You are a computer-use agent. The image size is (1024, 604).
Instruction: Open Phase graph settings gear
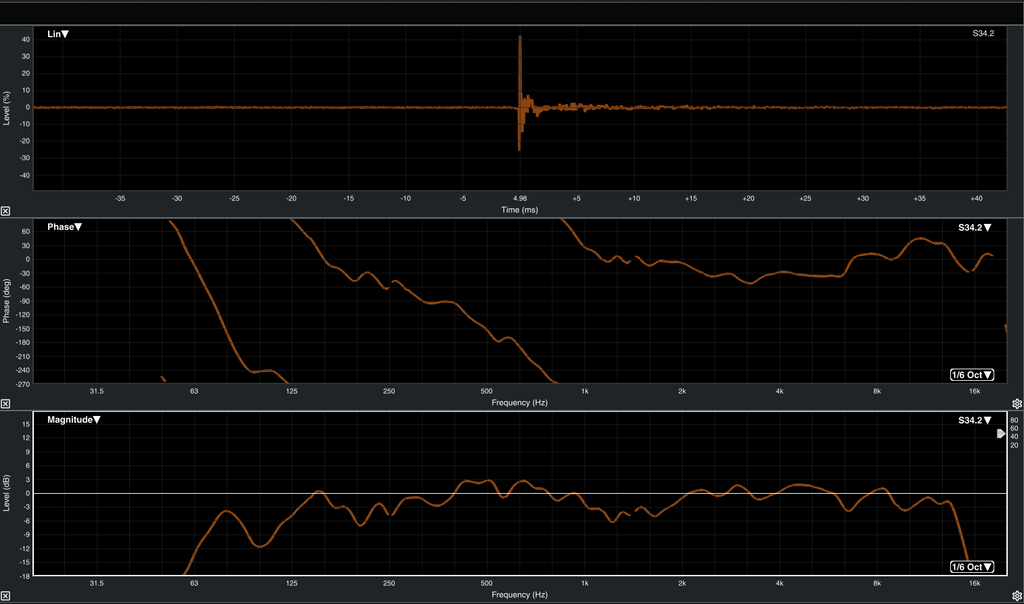(x=1017, y=404)
